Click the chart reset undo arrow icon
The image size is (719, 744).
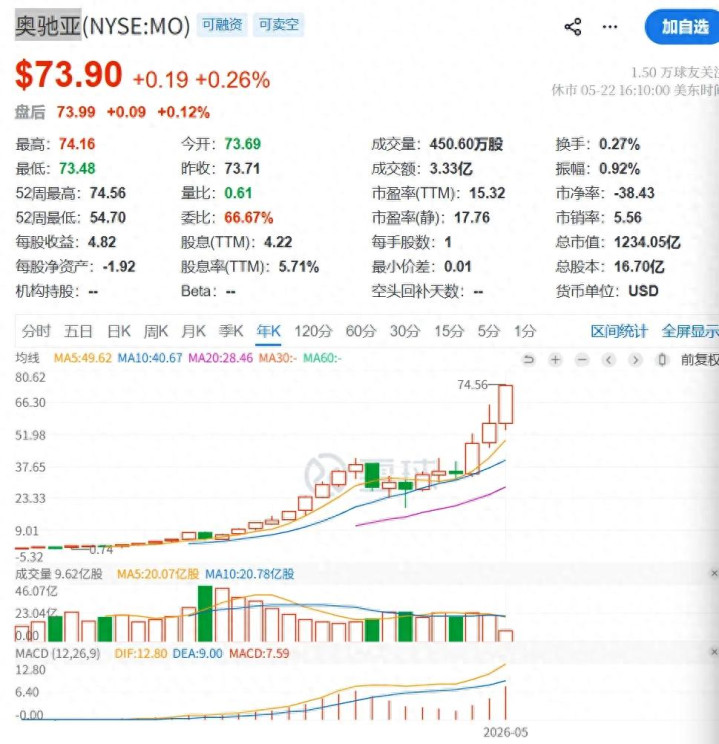coord(528,360)
